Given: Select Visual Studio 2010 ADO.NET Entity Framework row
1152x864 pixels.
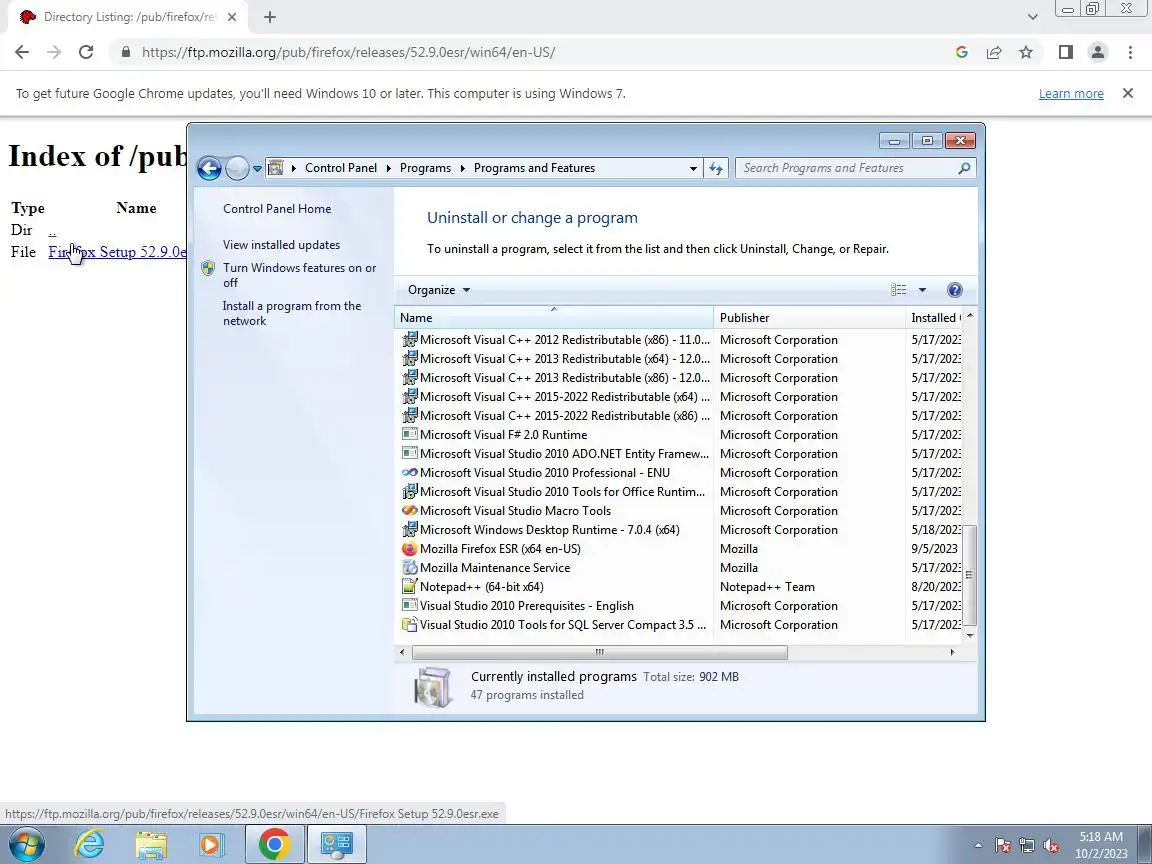Looking at the screenshot, I should pos(564,454).
